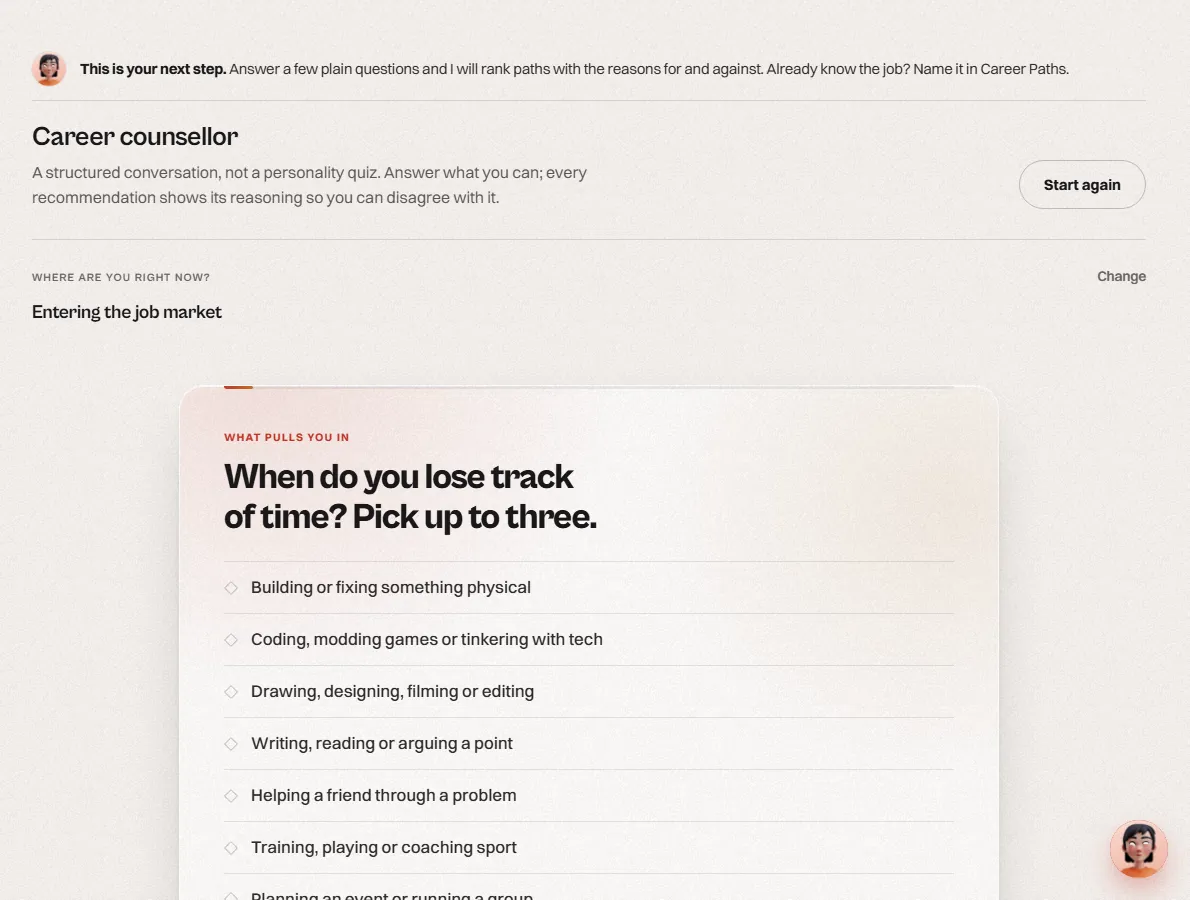Click the Entering the job market answer
Image resolution: width=1190 pixels, height=900 pixels.
(127, 312)
